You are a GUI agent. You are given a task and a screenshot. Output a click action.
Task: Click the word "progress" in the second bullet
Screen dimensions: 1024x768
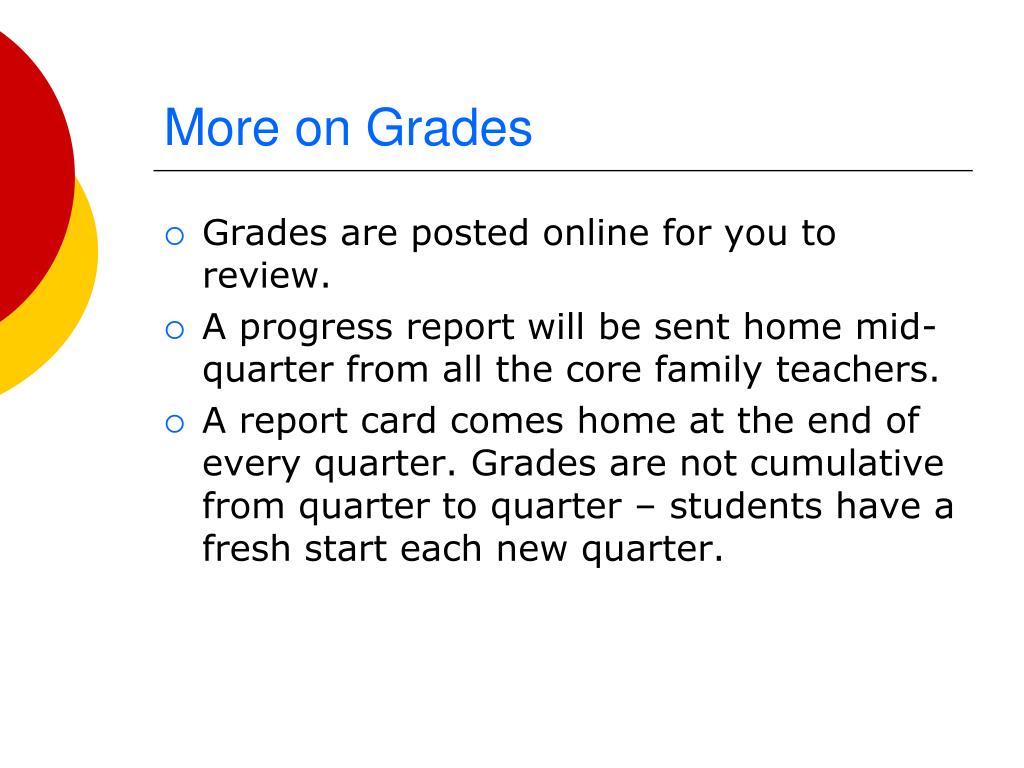point(316,328)
